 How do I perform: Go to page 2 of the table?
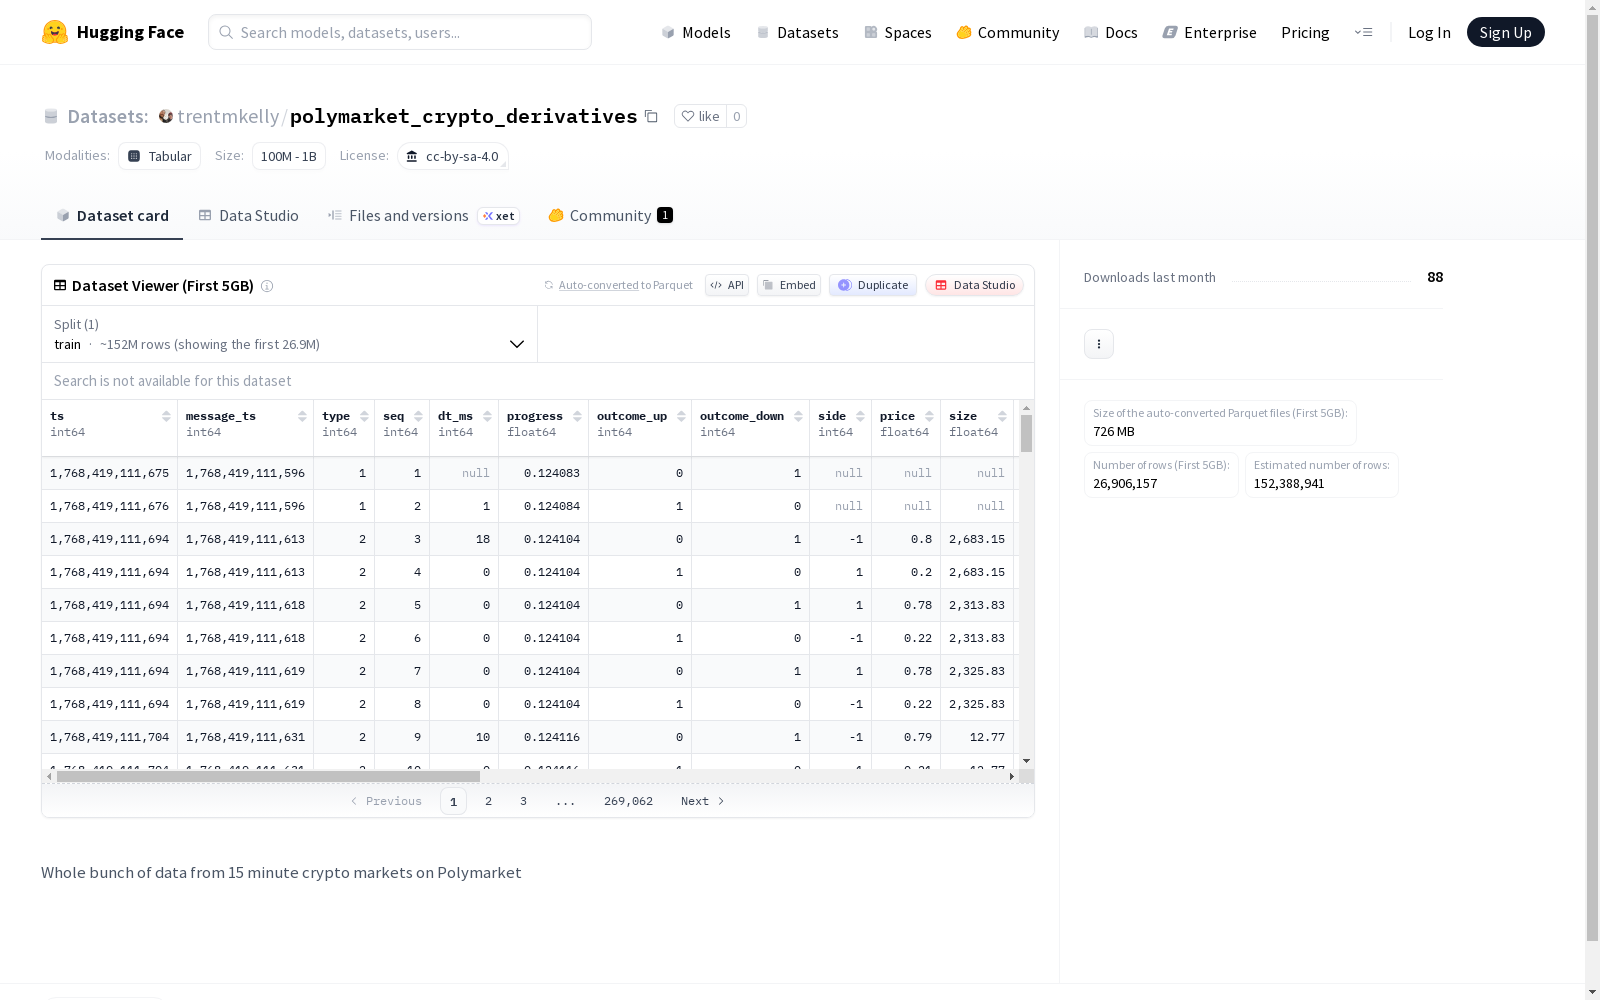488,801
